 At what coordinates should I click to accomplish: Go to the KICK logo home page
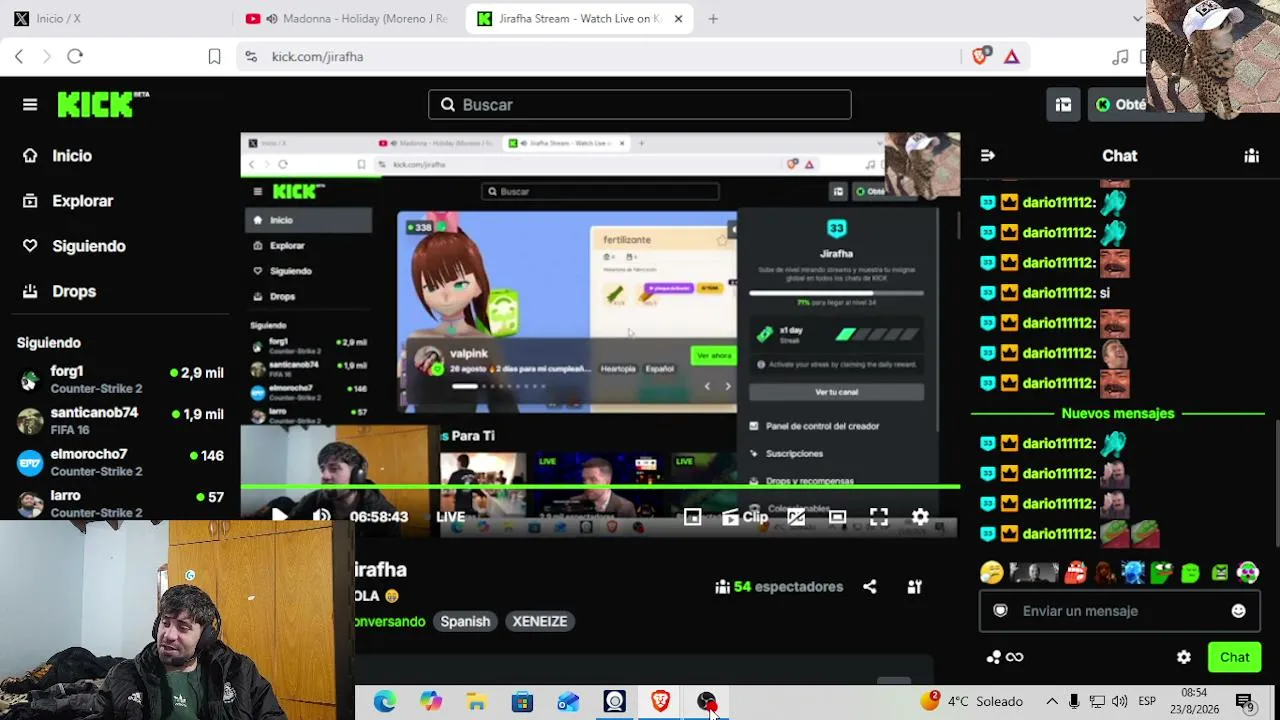tap(103, 104)
